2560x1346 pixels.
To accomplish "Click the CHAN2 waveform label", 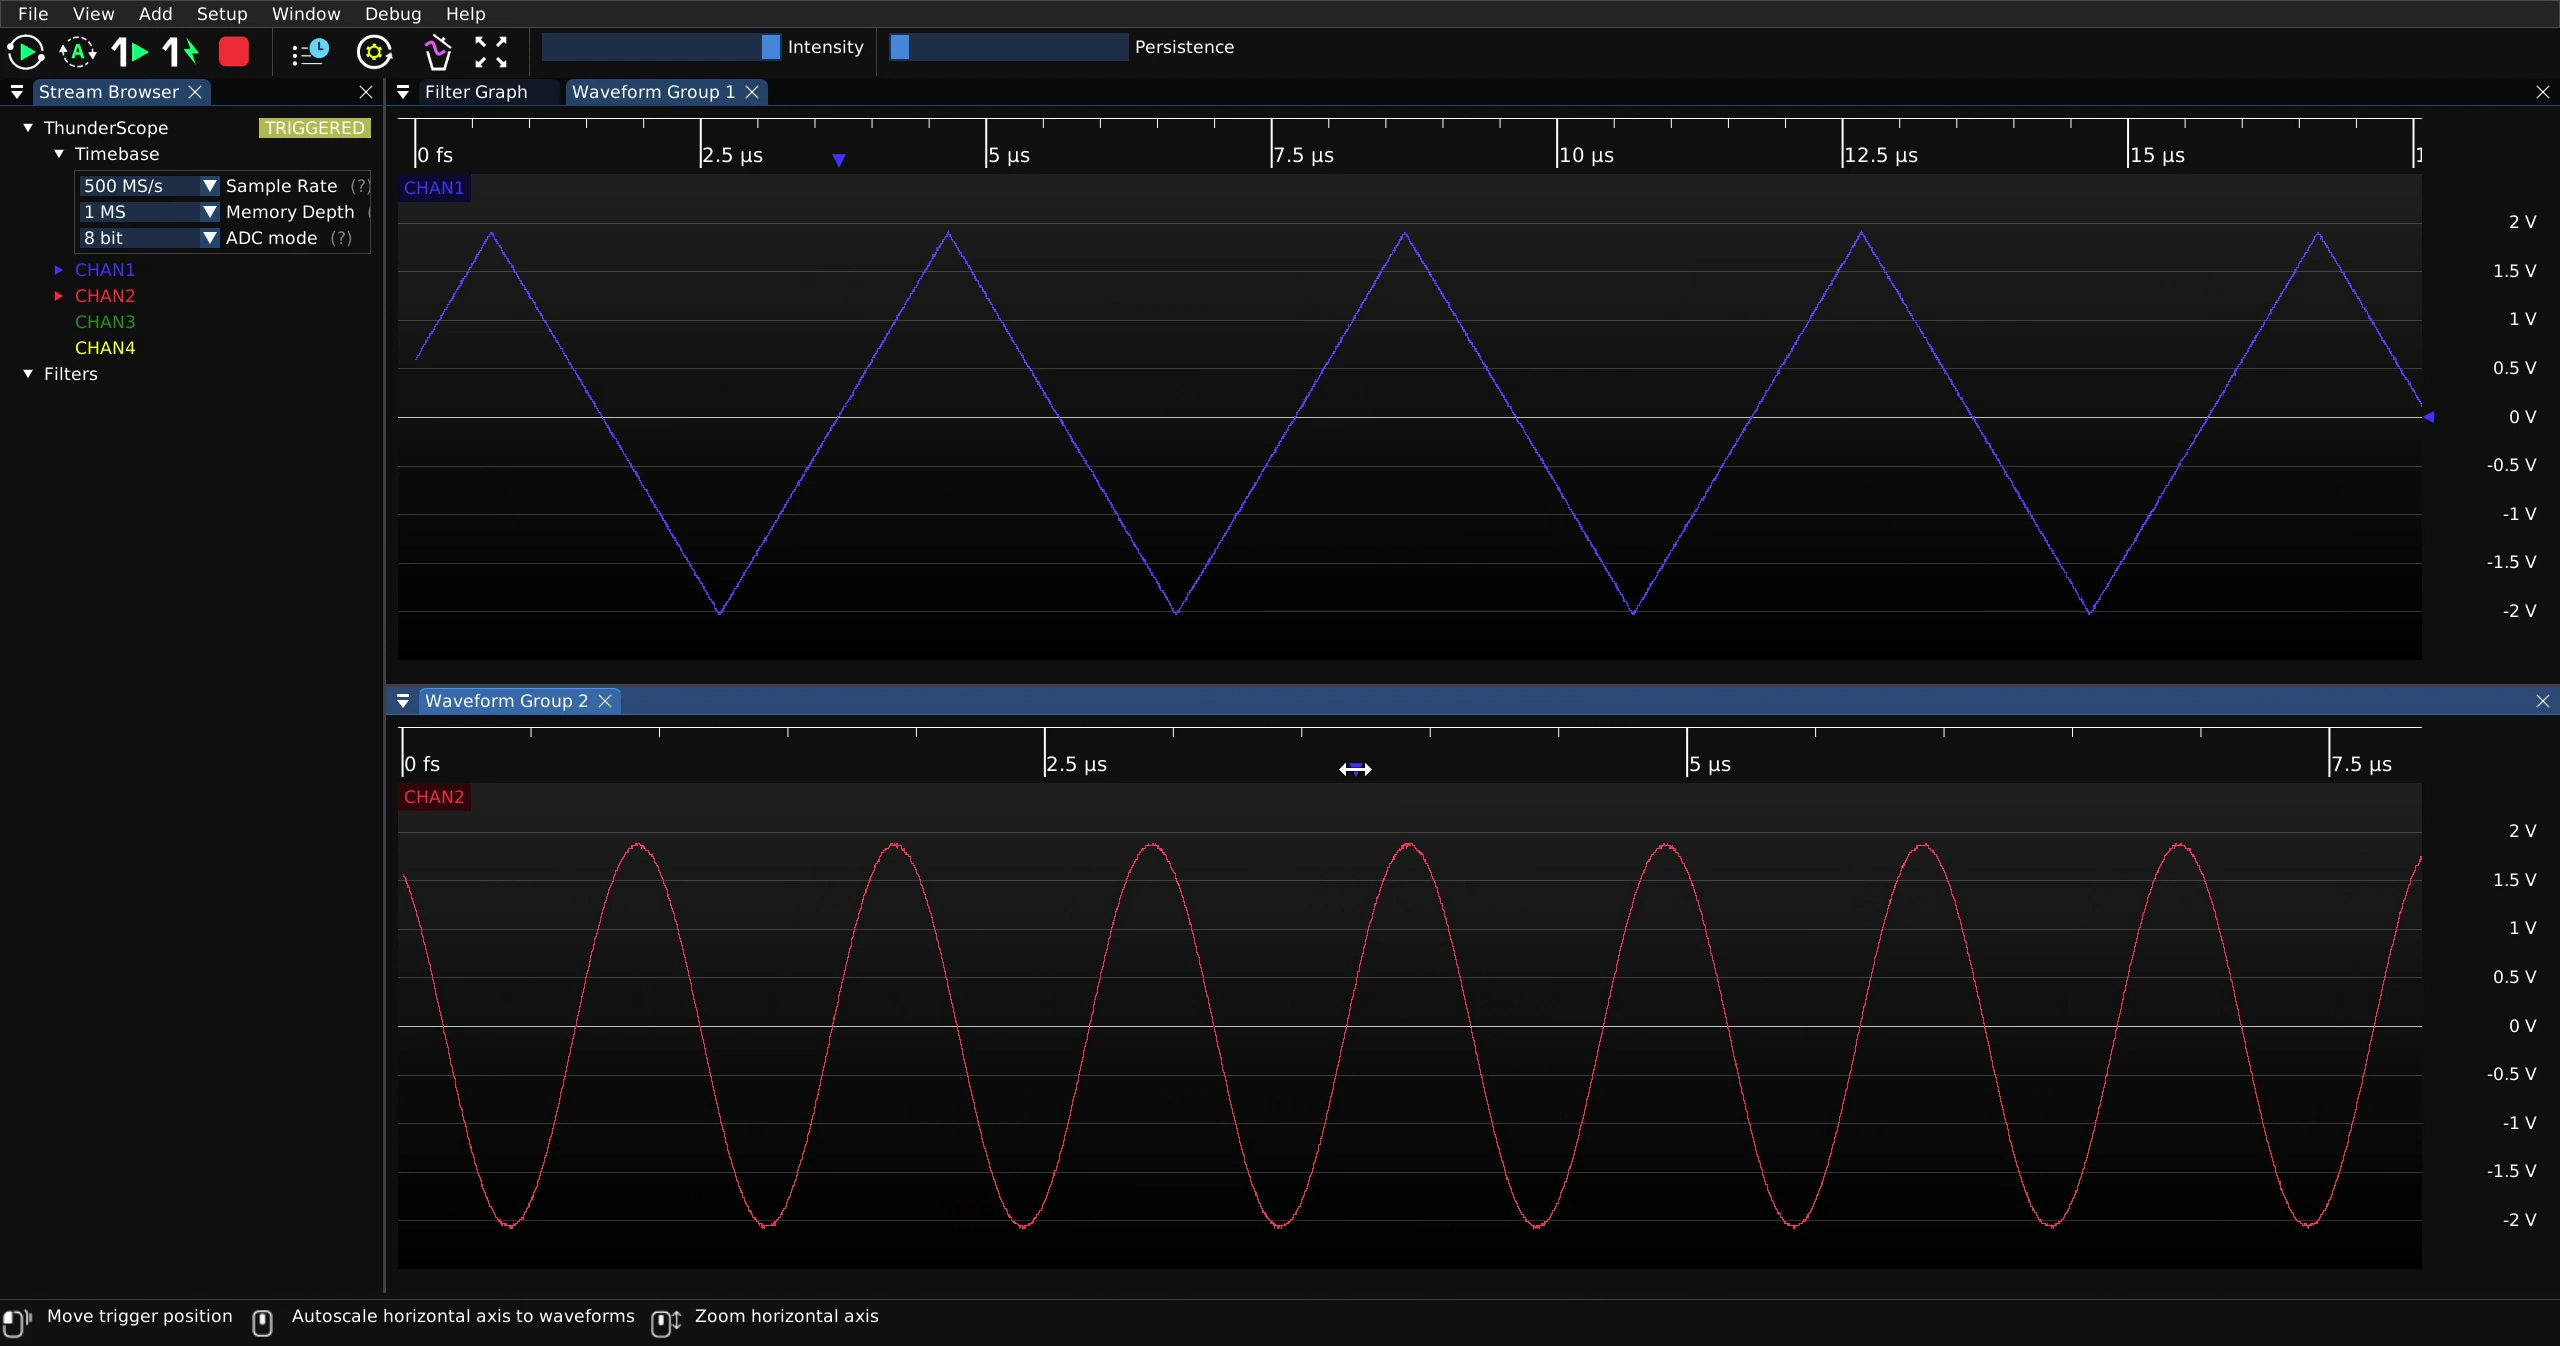I will point(434,797).
